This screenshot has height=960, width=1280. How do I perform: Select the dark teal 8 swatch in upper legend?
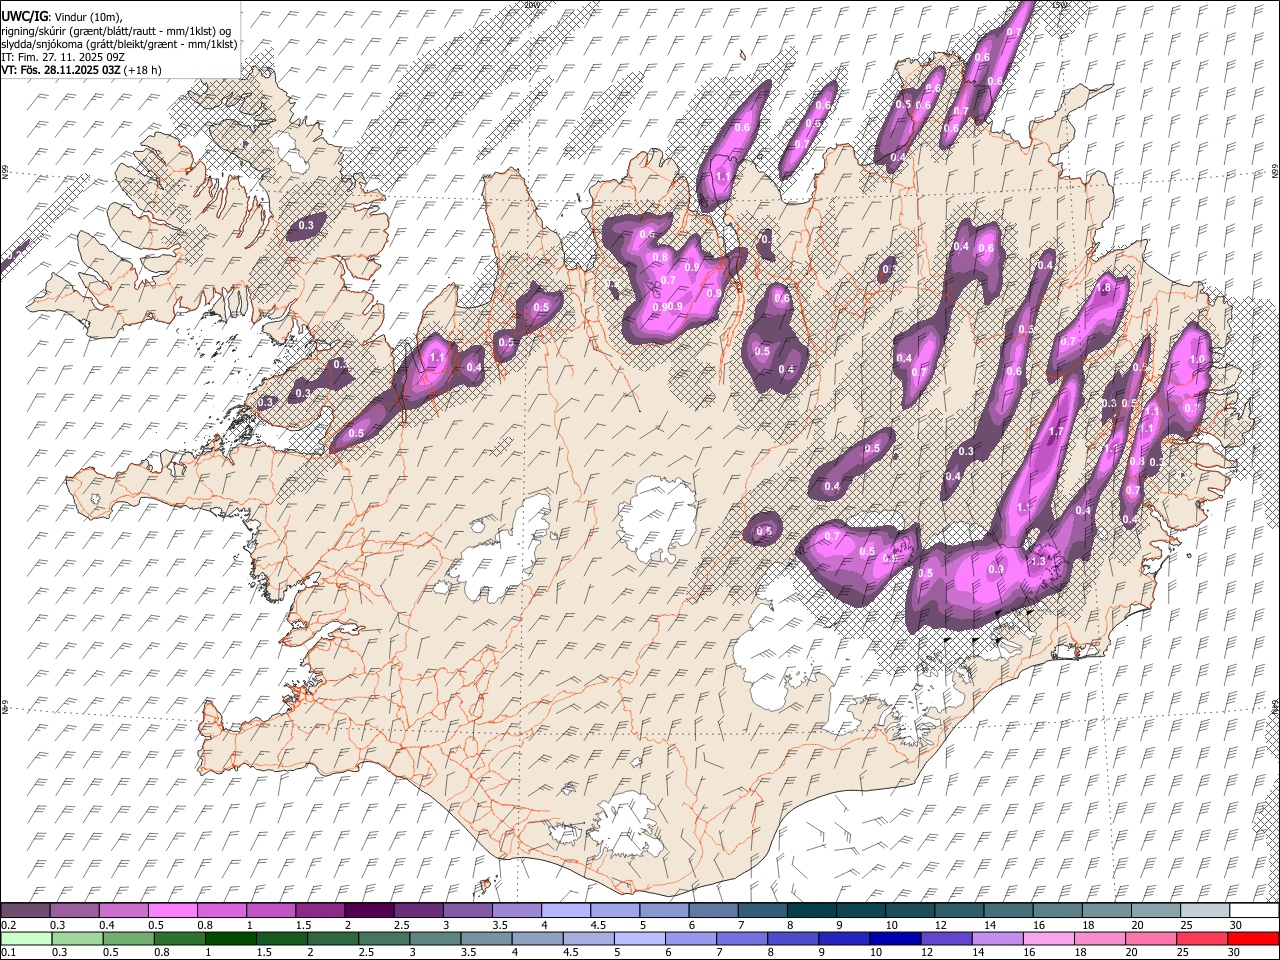(x=811, y=911)
